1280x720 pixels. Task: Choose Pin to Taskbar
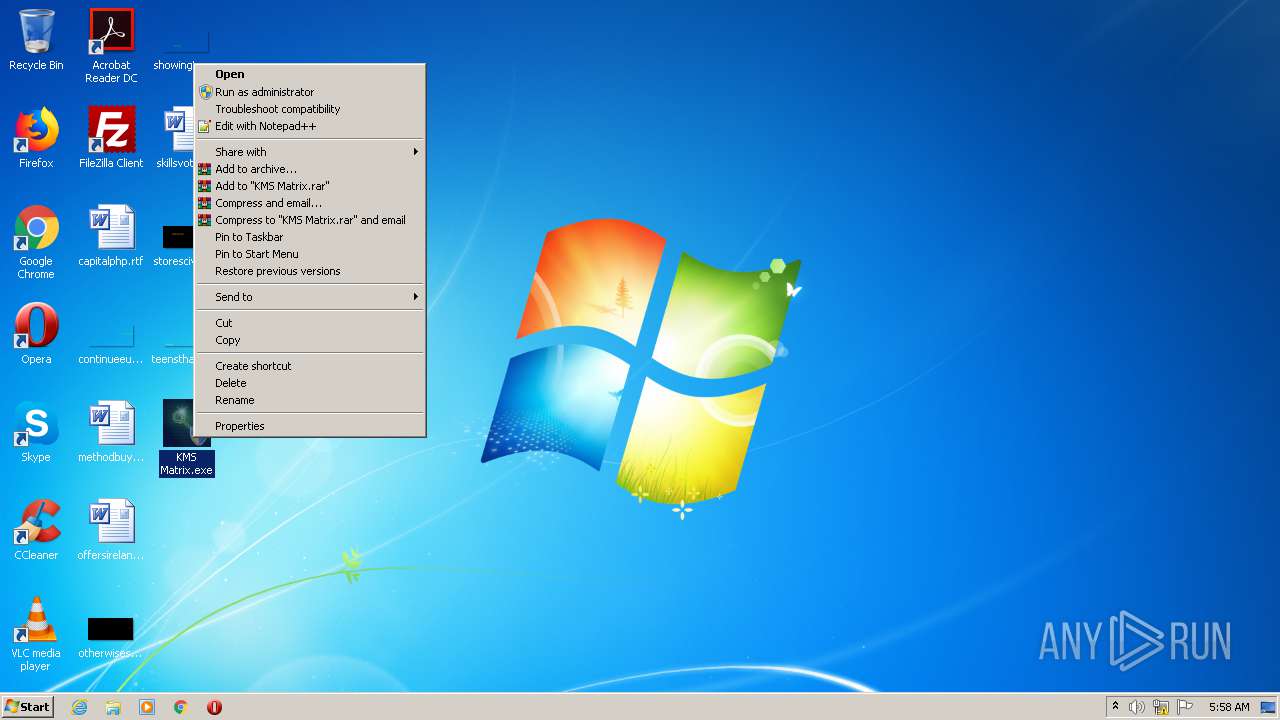pos(310,237)
